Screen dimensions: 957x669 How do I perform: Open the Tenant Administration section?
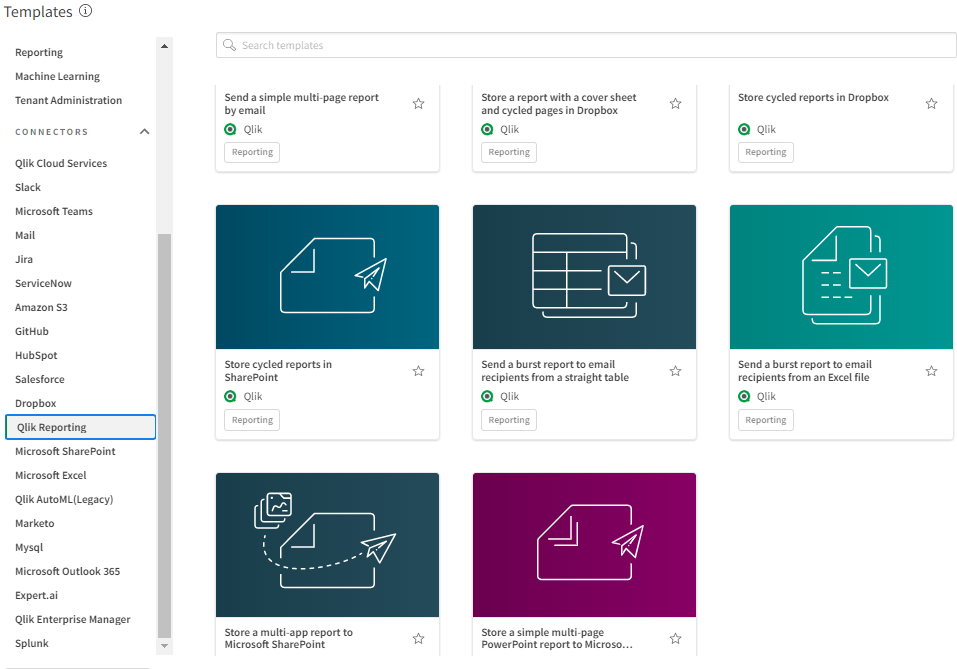tap(67, 100)
